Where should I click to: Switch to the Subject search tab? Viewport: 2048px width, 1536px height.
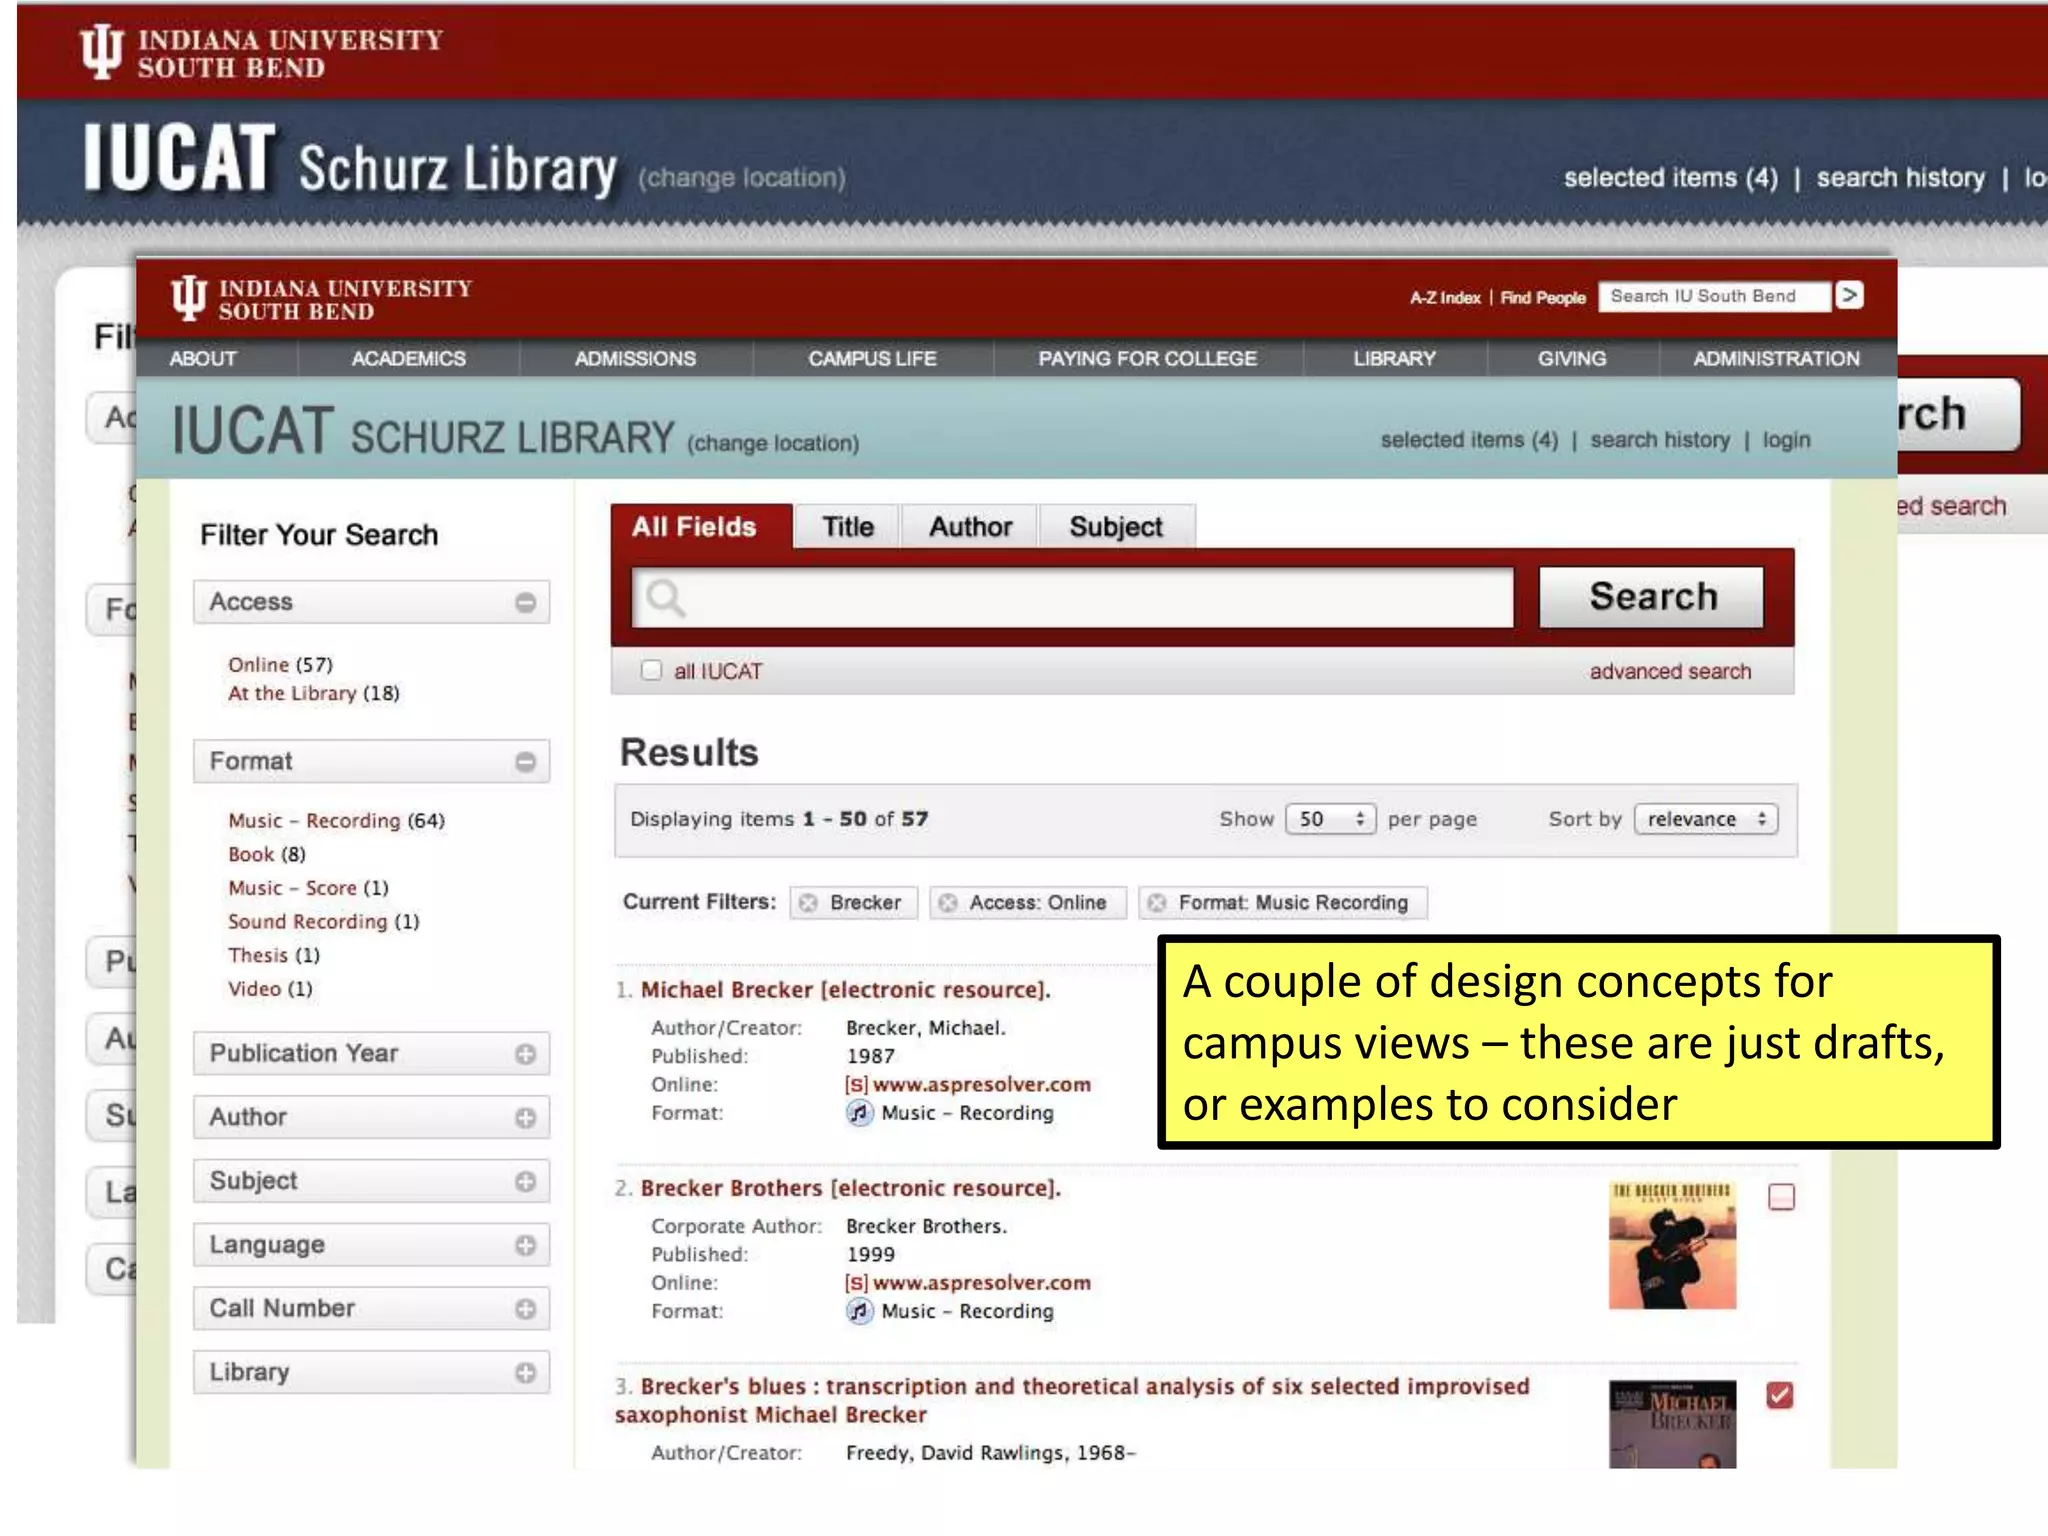coord(1116,527)
